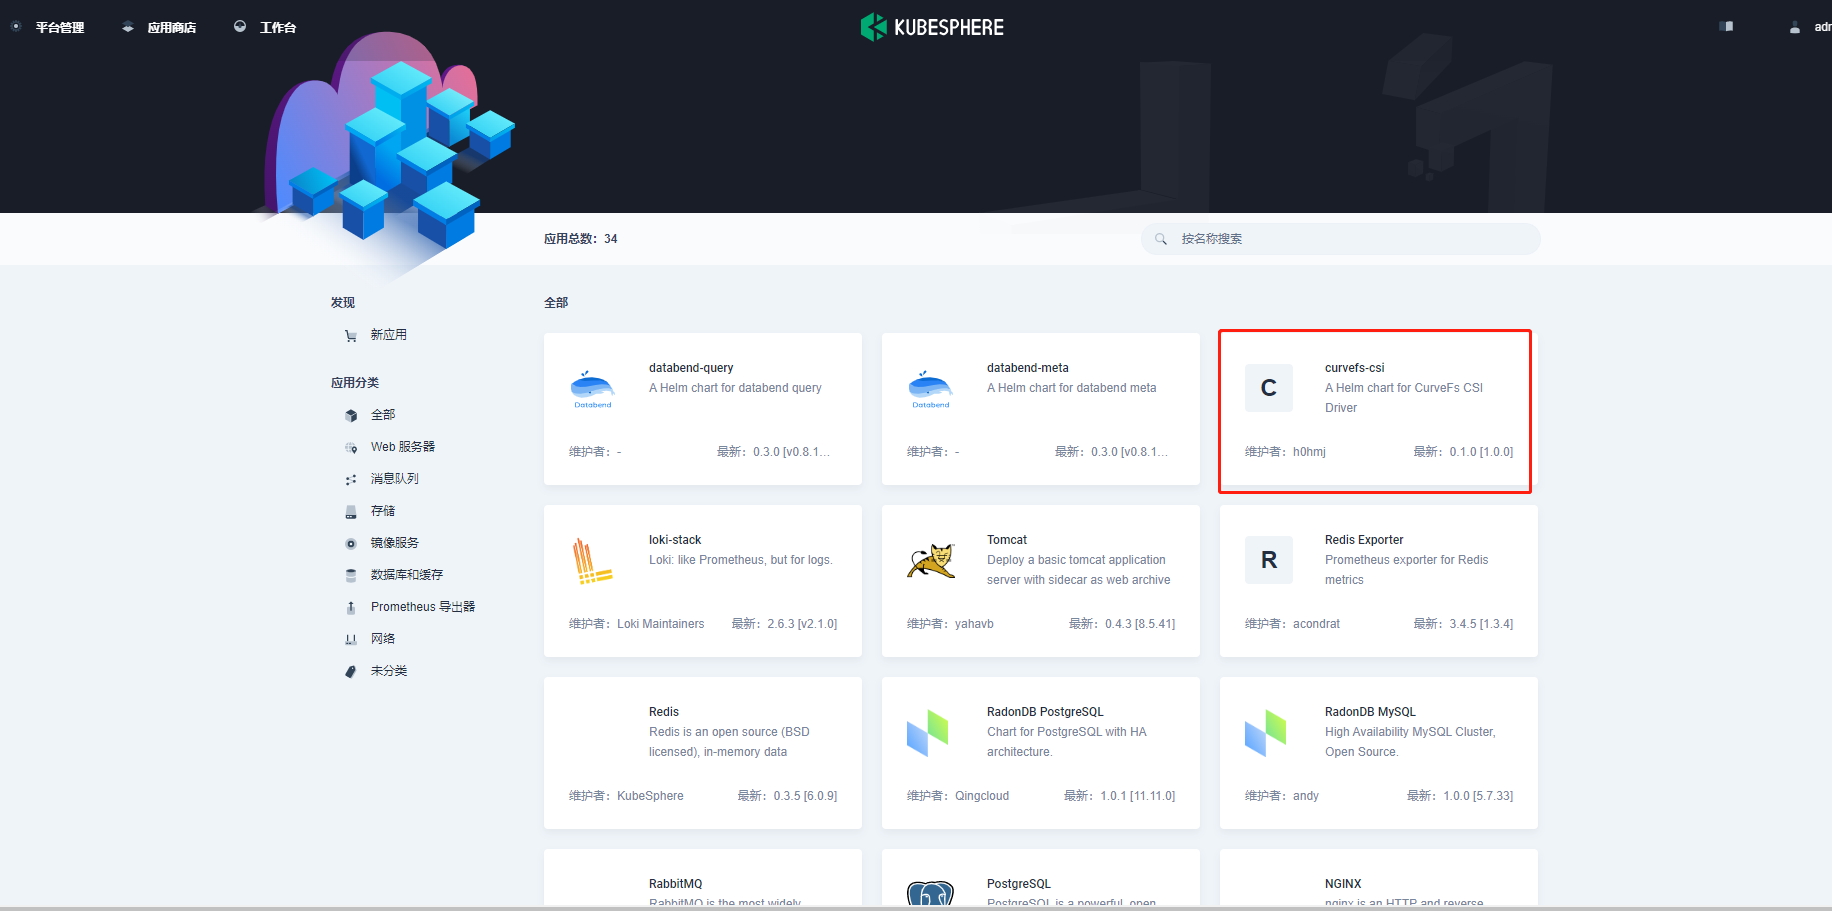
Task: Click the workbench icon in top bar
Action: point(240,27)
